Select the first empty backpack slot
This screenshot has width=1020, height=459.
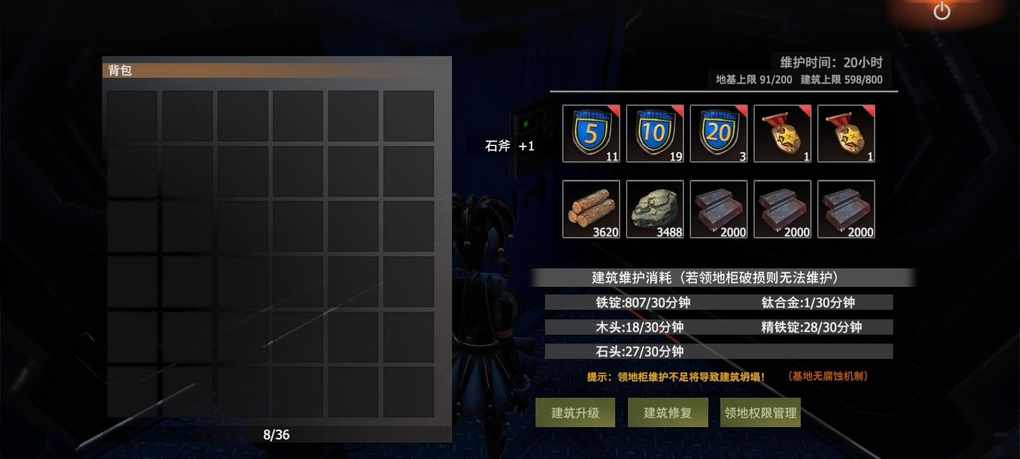133,116
